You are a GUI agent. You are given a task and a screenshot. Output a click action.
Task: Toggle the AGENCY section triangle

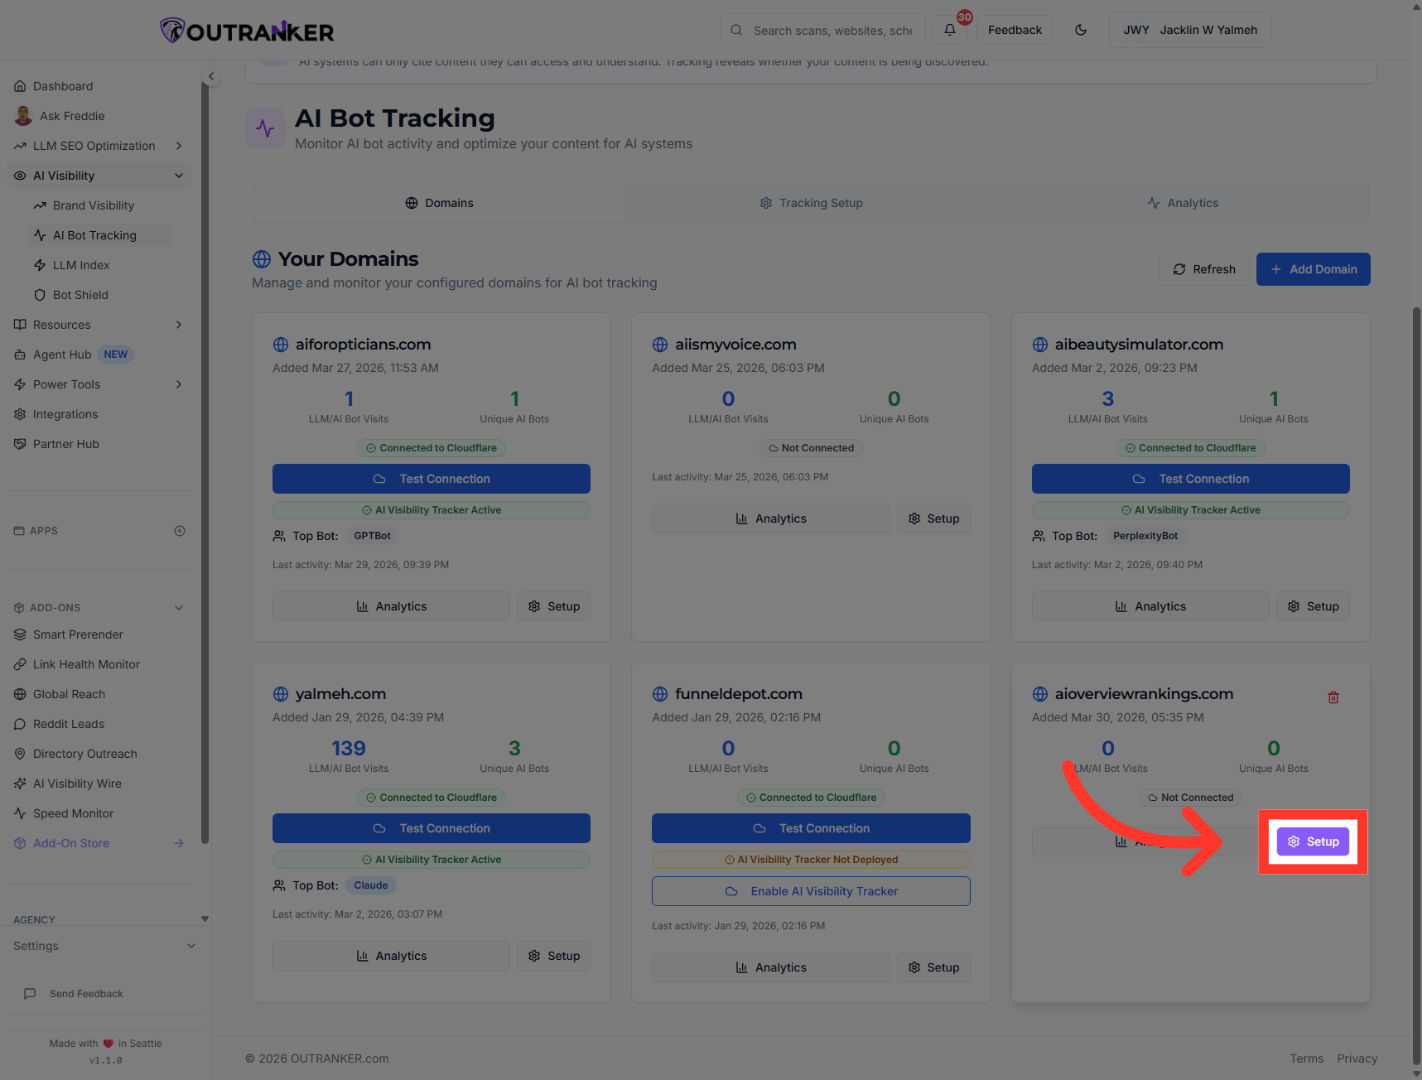(x=205, y=919)
